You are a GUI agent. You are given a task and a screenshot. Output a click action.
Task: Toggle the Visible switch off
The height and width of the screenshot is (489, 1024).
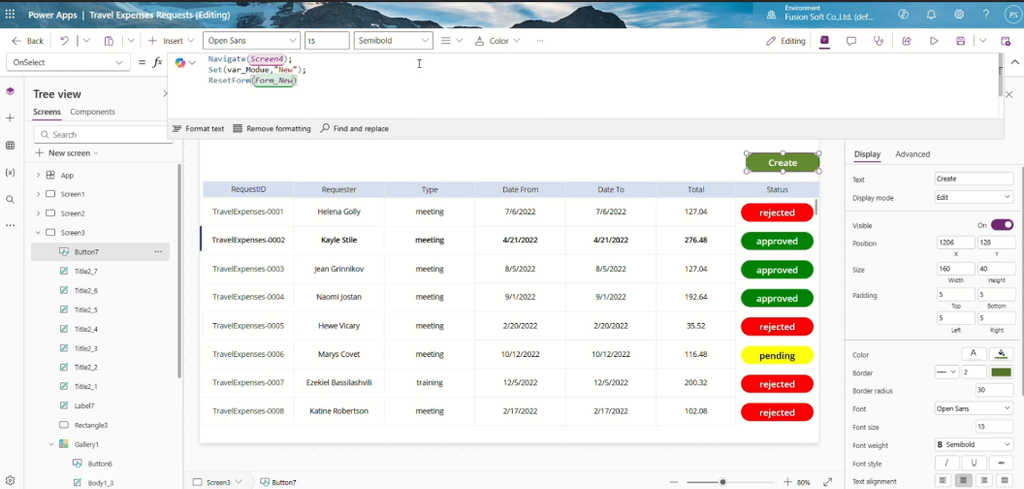(x=1002, y=225)
